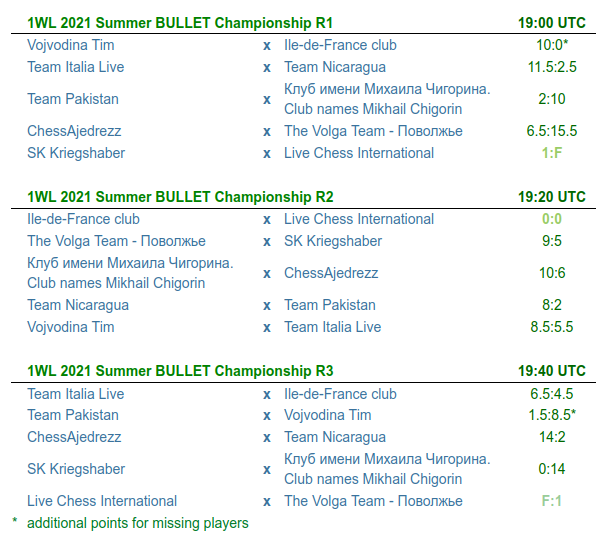The height and width of the screenshot is (538, 602).
Task: Open the 14:2 match result
Action: (x=552, y=437)
